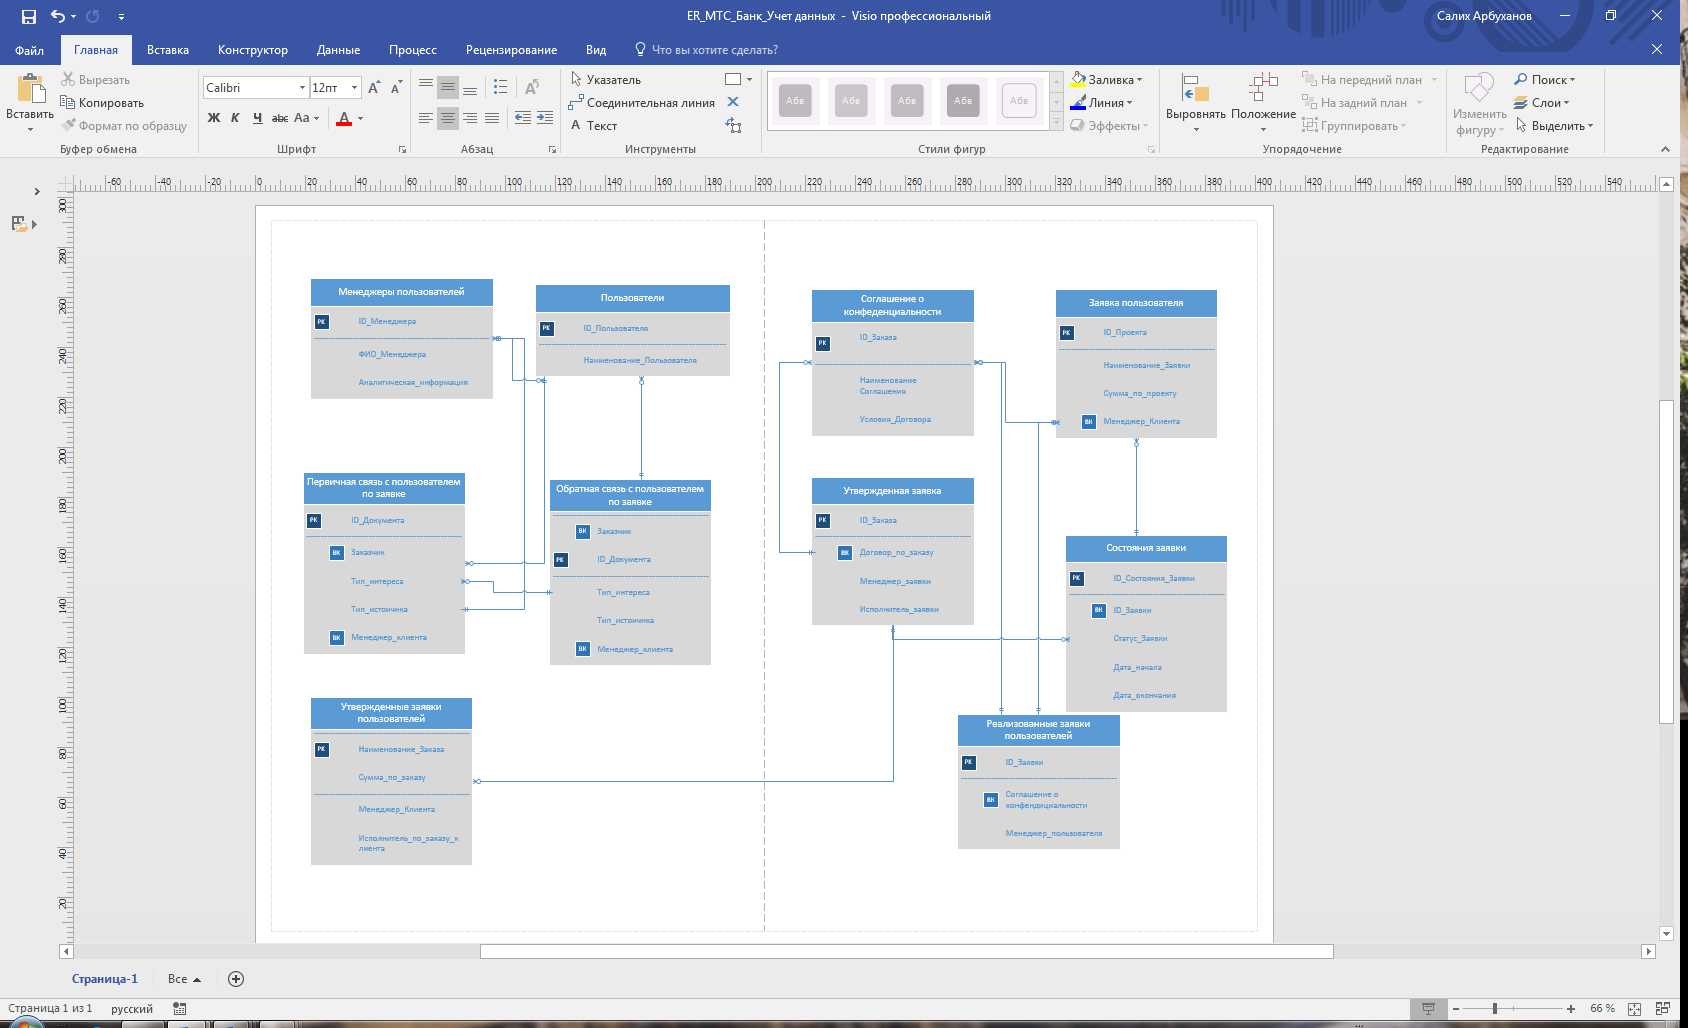Image resolution: width=1688 pixels, height=1028 pixels.
Task: Switch to the Вид tab
Action: point(596,50)
